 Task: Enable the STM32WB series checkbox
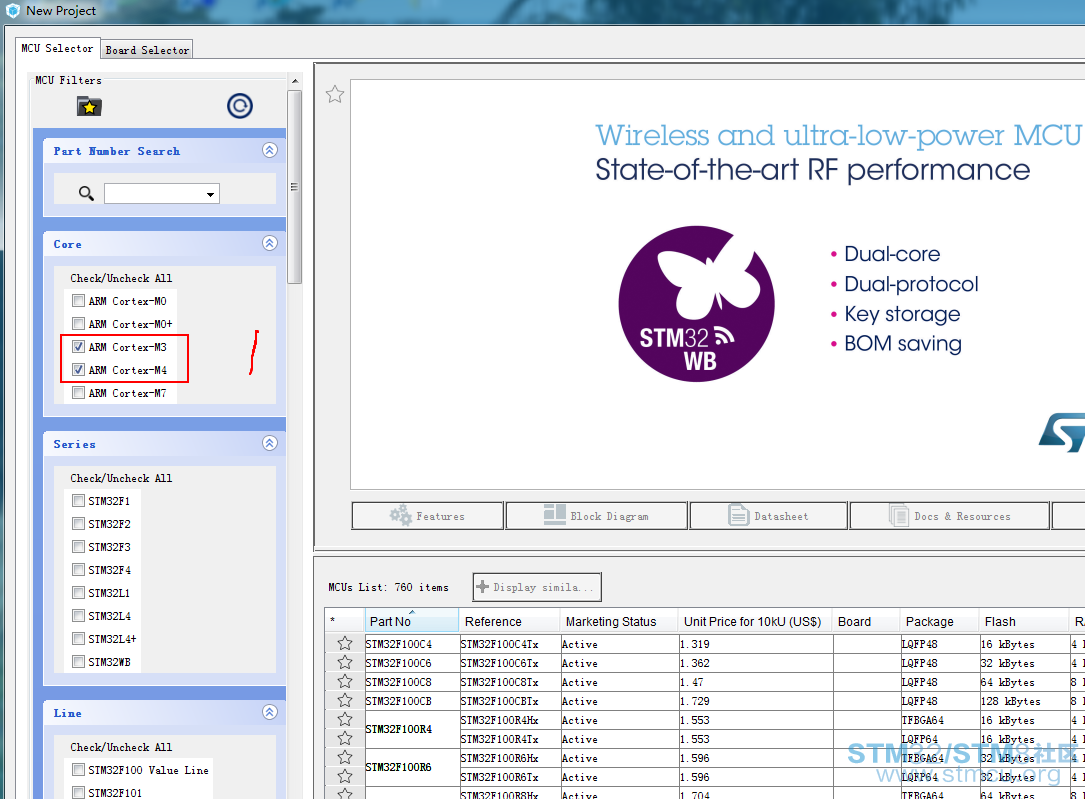[78, 661]
